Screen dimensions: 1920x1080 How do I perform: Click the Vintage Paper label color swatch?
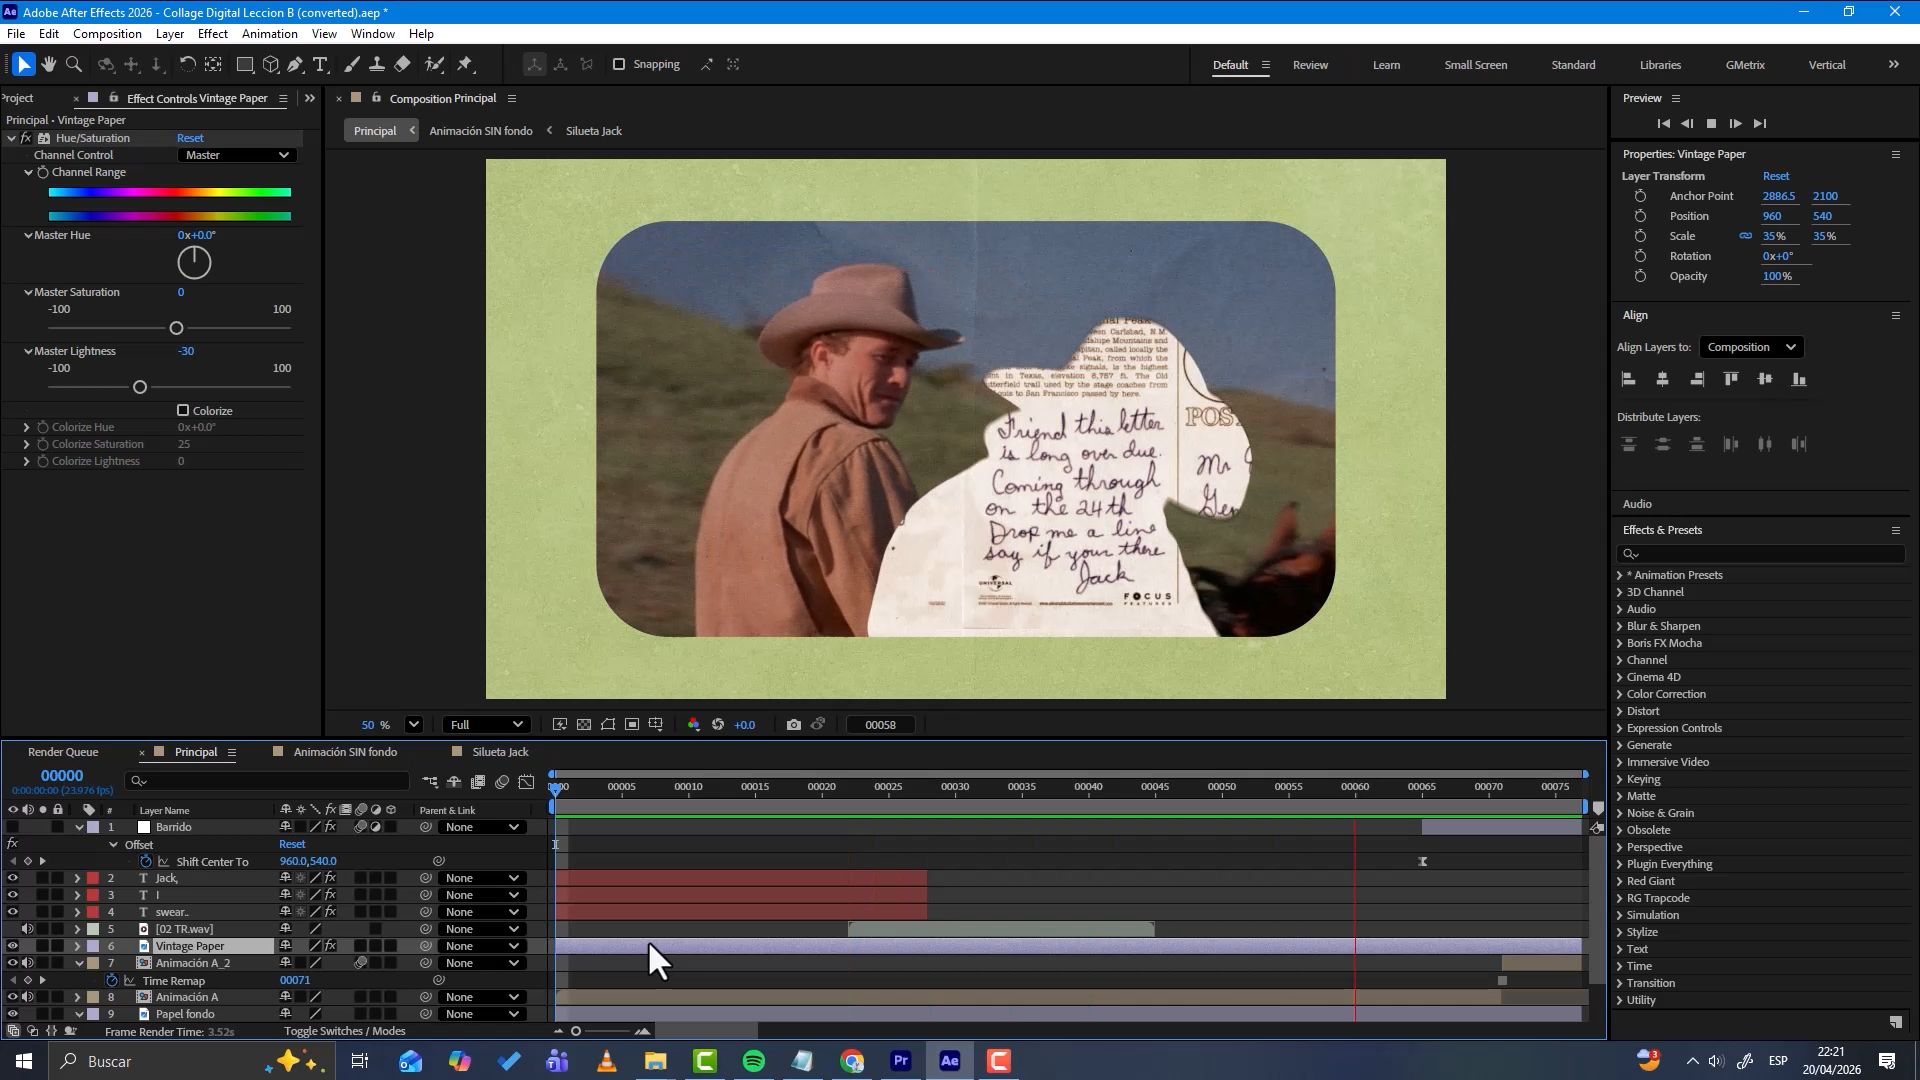[93, 946]
